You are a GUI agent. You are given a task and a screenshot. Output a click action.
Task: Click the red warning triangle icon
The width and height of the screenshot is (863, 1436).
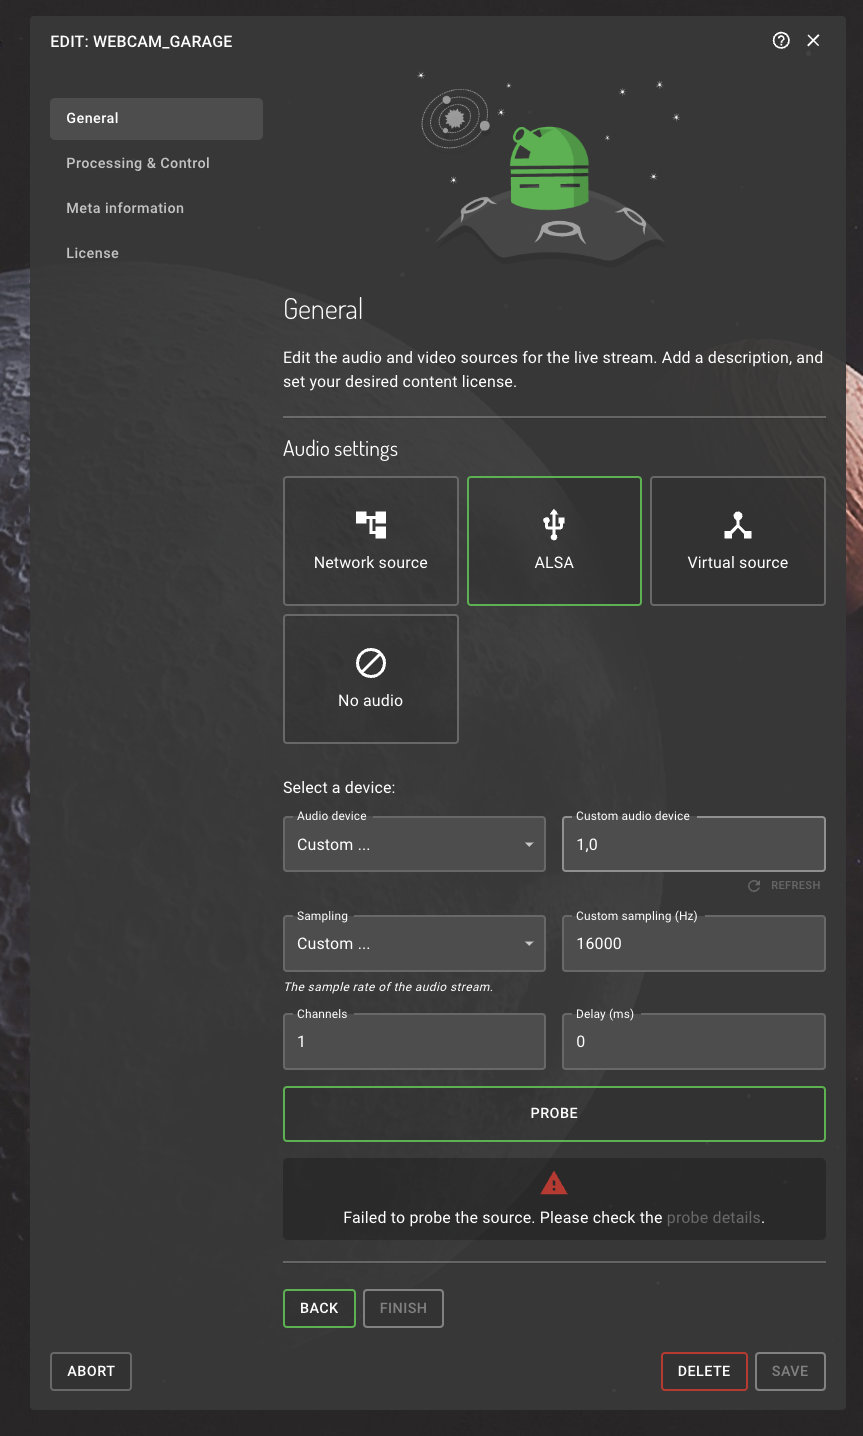[554, 1183]
